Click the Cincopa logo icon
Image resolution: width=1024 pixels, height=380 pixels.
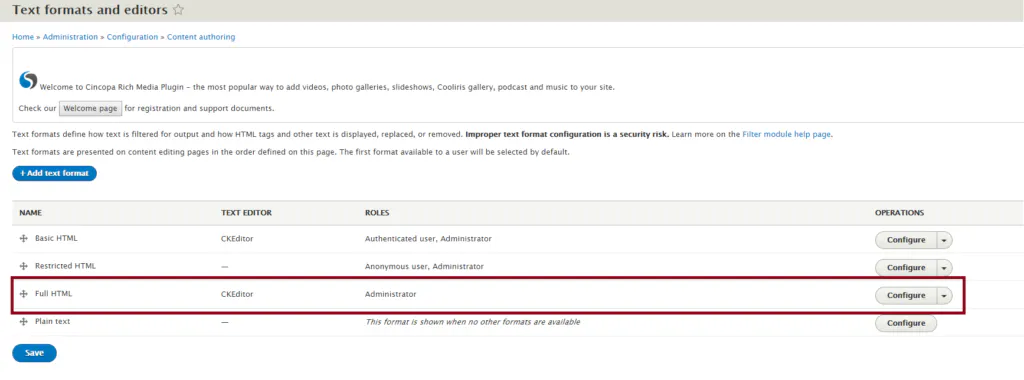[x=28, y=80]
